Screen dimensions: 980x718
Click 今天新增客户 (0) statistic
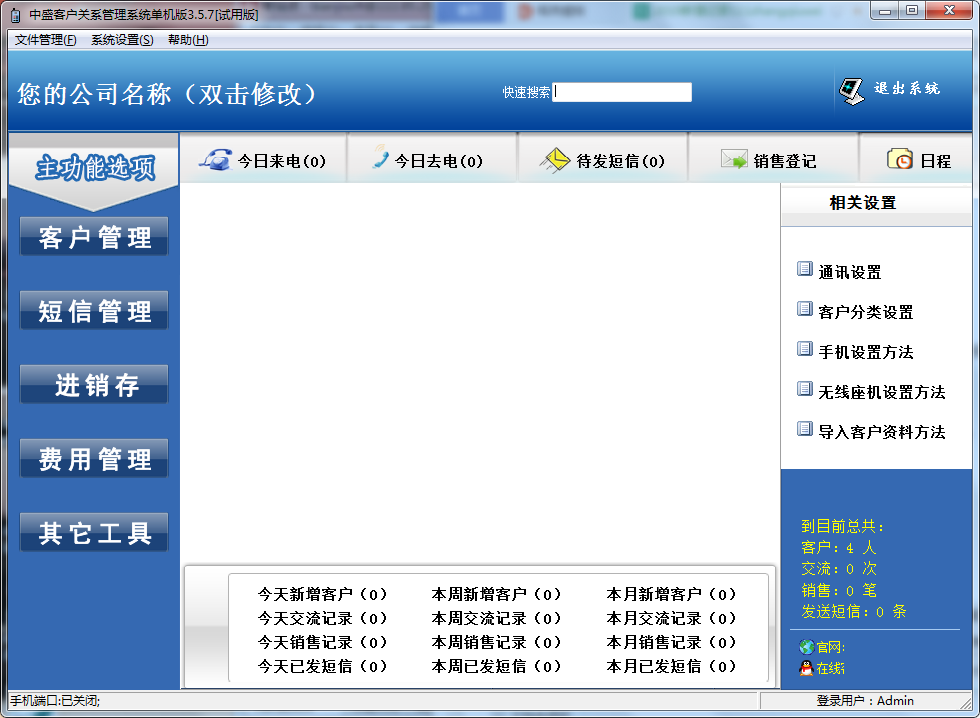tap(322, 594)
